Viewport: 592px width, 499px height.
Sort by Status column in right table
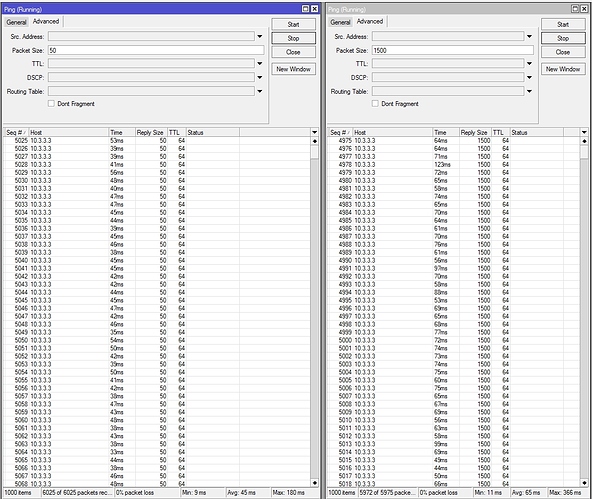pyautogui.click(x=536, y=132)
